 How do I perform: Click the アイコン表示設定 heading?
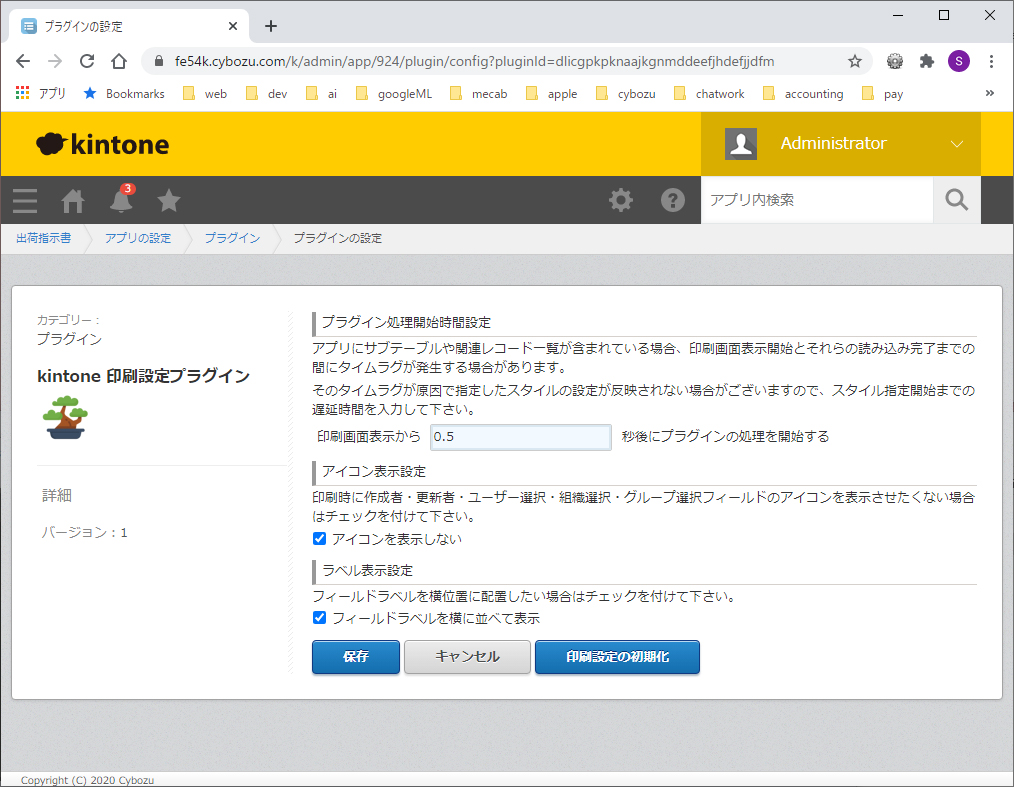(374, 471)
